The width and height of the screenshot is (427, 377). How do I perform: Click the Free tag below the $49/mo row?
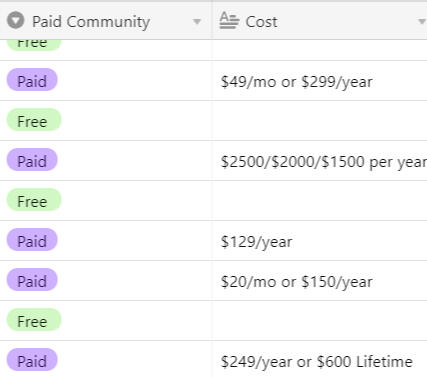[x=34, y=120]
